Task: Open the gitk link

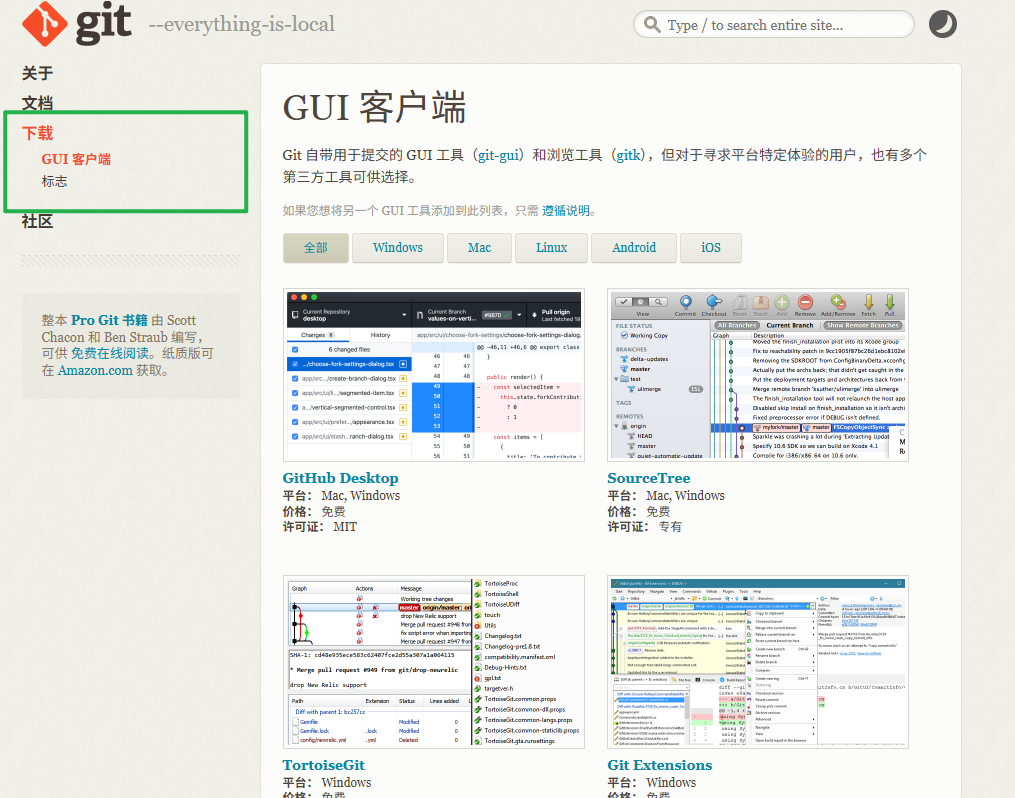Action: click(x=629, y=155)
